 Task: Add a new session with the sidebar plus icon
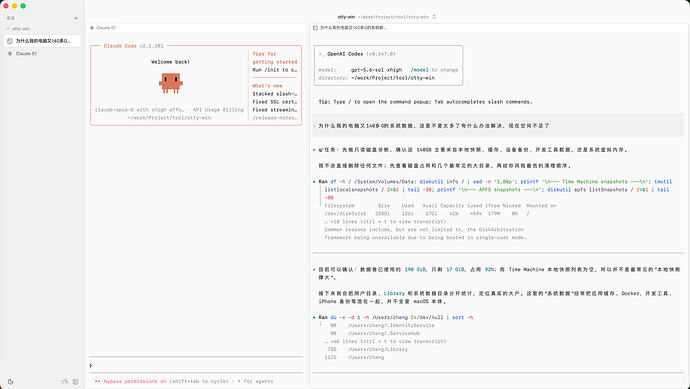coord(76,18)
